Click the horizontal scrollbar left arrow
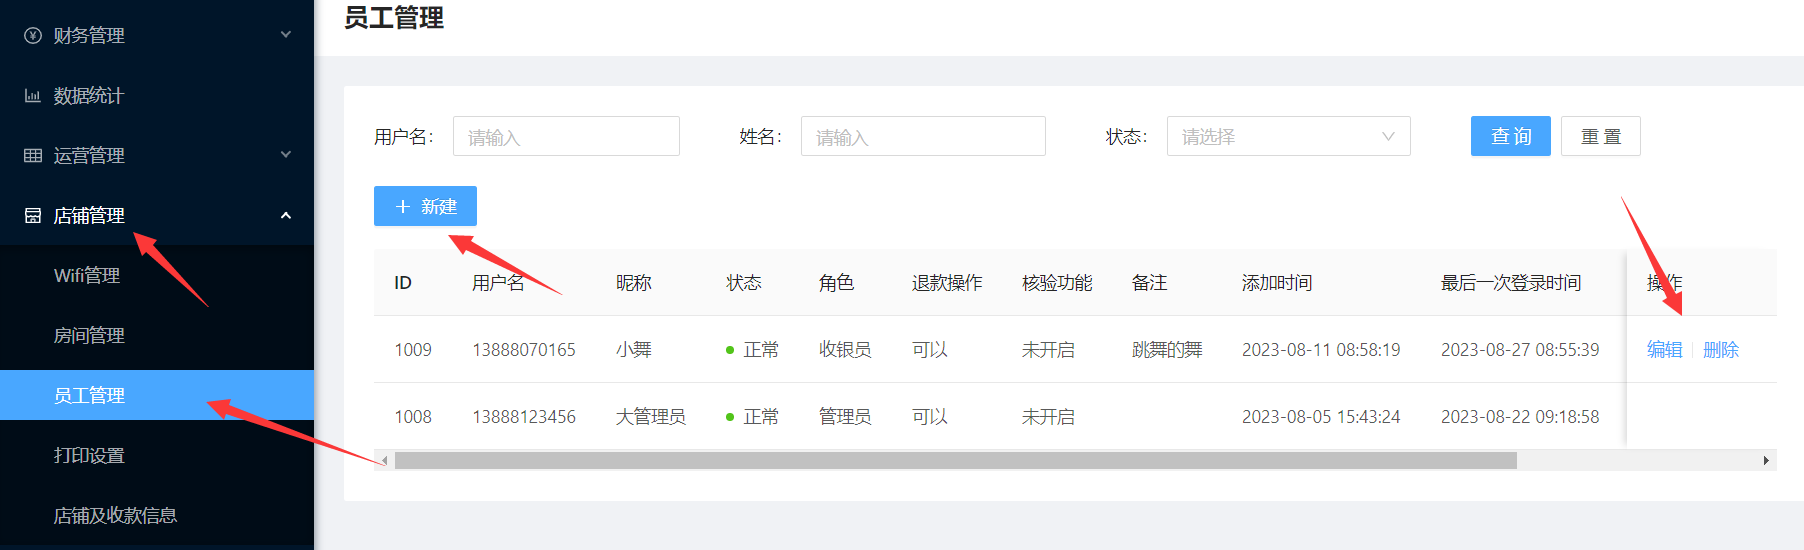Image resolution: width=1804 pixels, height=550 pixels. tap(384, 461)
